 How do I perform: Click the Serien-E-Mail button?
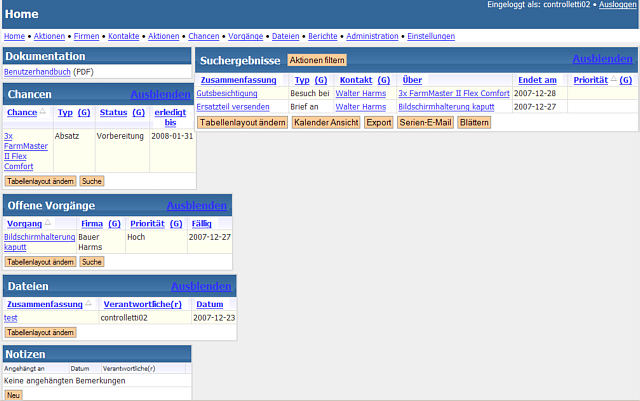(427, 122)
